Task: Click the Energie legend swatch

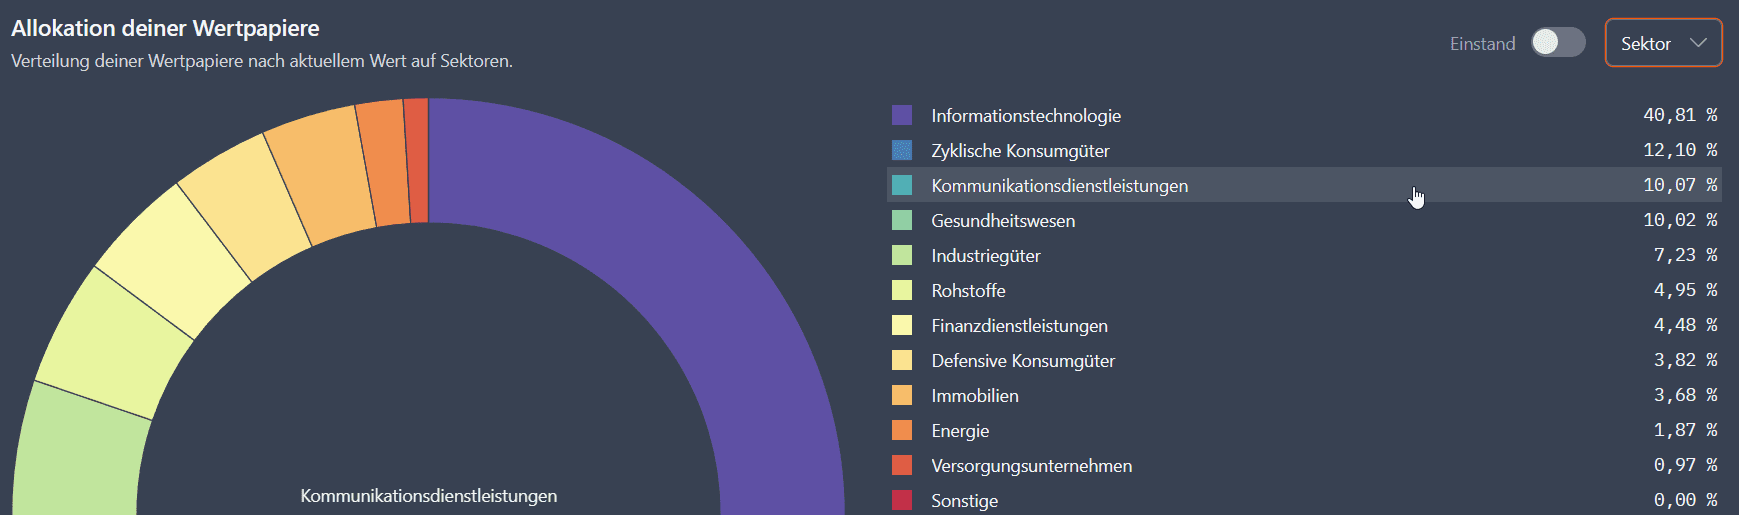Action: coord(902,430)
